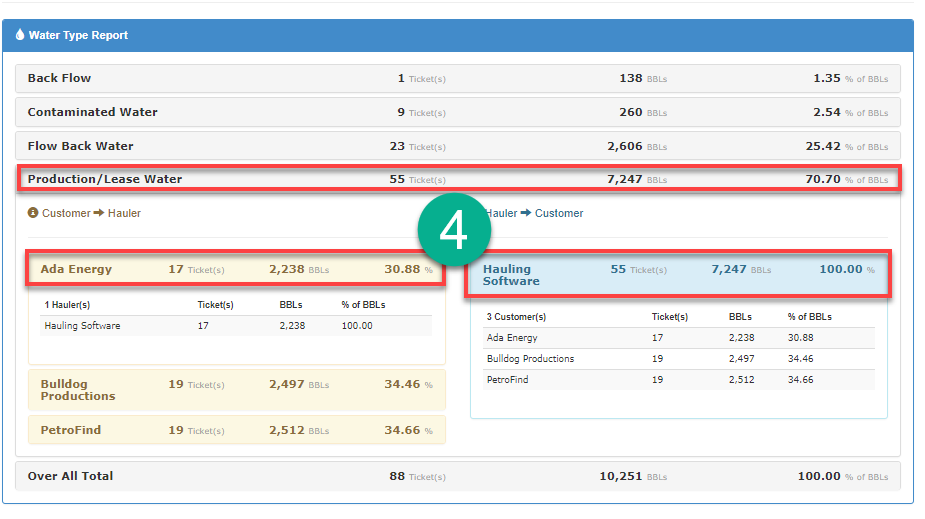
Task: Click Ada Energy row in customers table
Action: click(678, 338)
